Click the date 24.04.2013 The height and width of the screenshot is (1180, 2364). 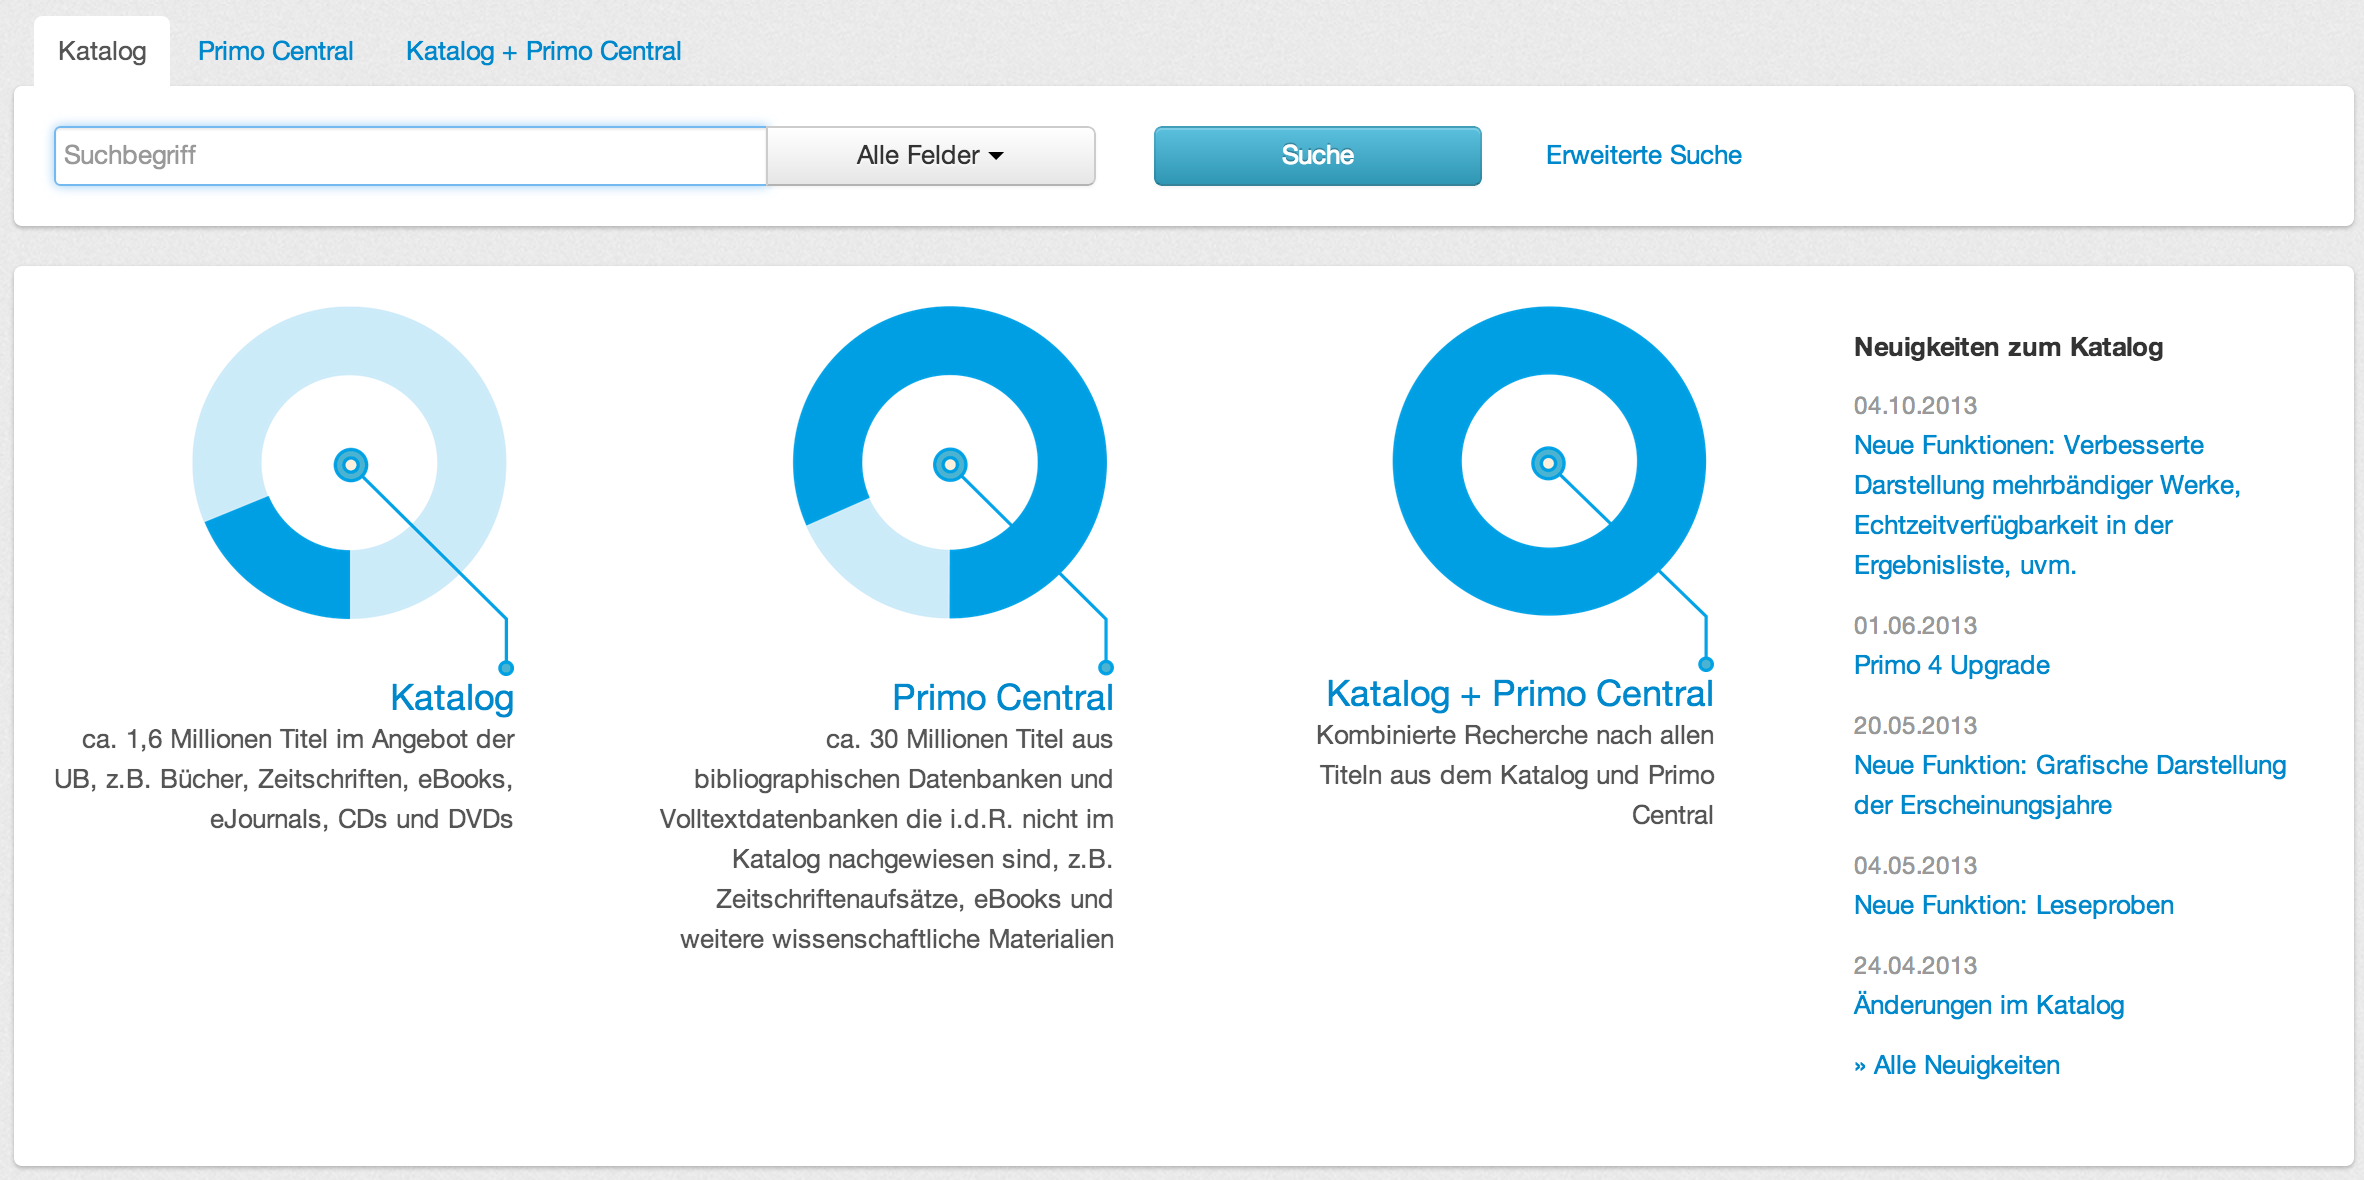tap(1915, 965)
